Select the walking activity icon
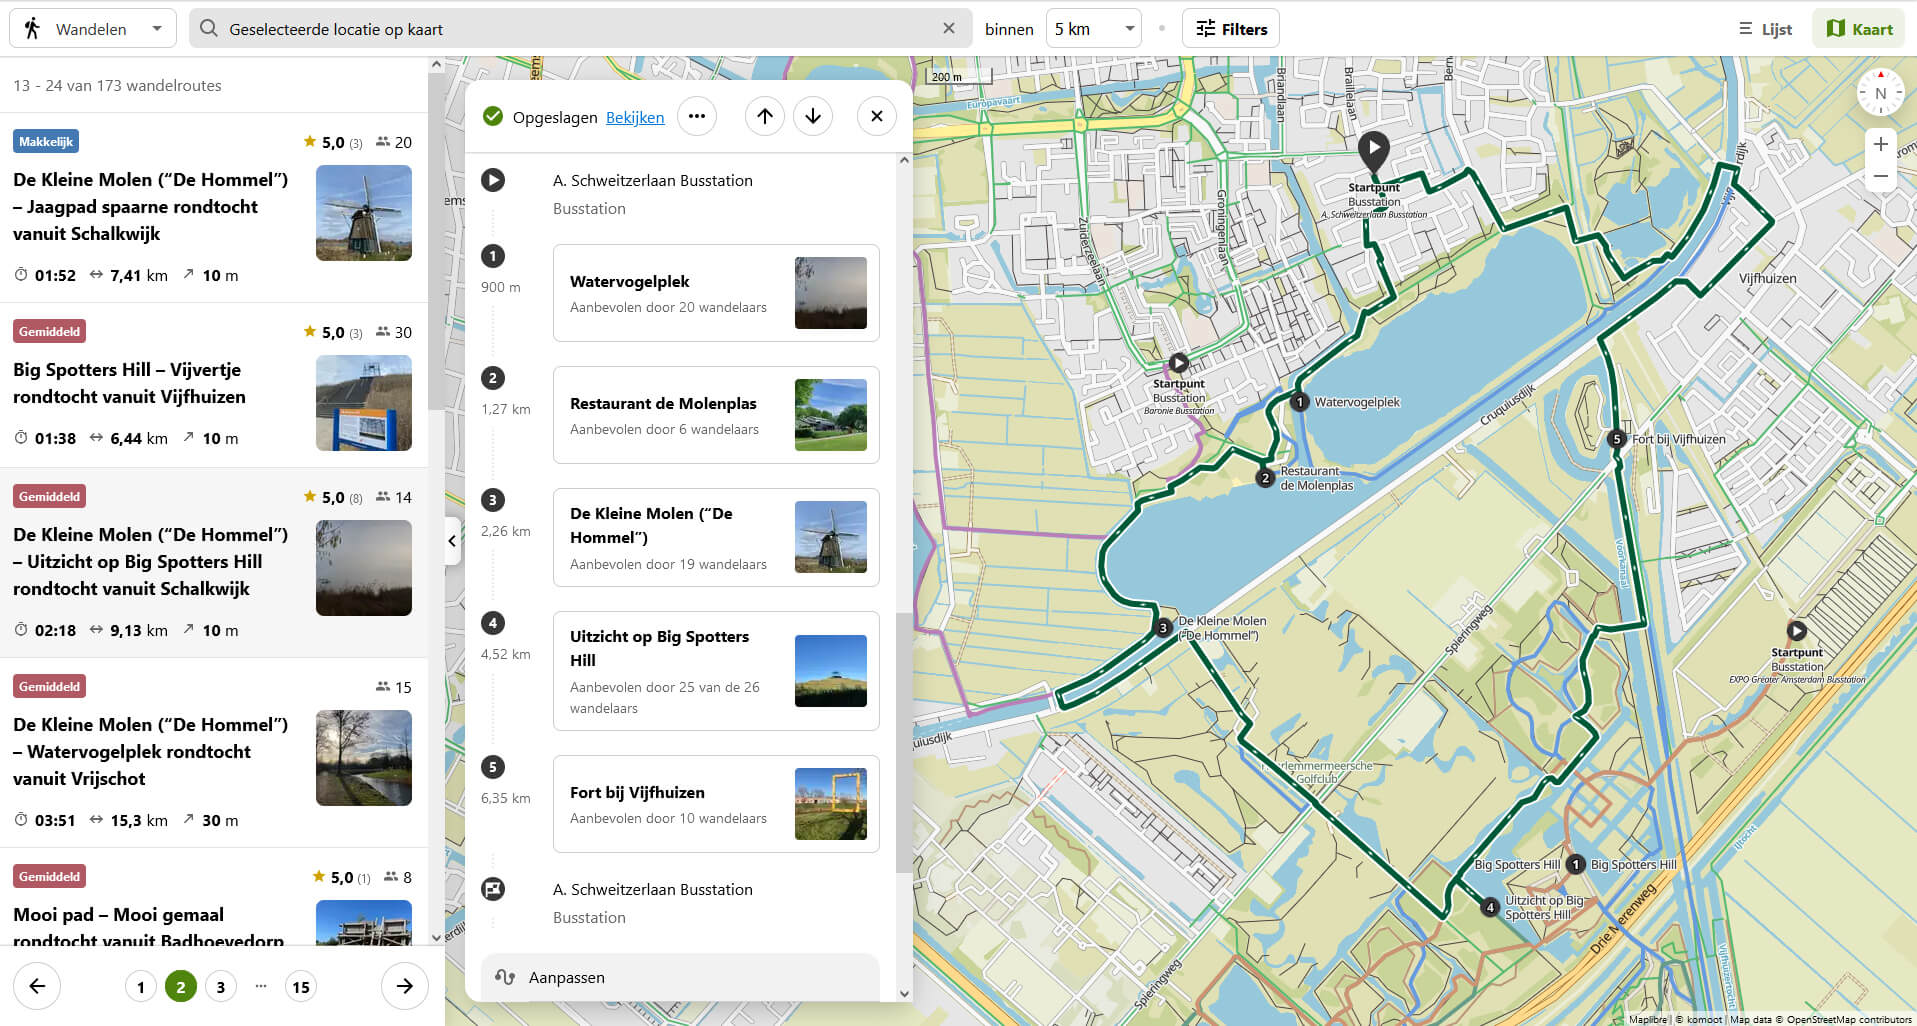Screen dimensions: 1917x1026 point(31,27)
